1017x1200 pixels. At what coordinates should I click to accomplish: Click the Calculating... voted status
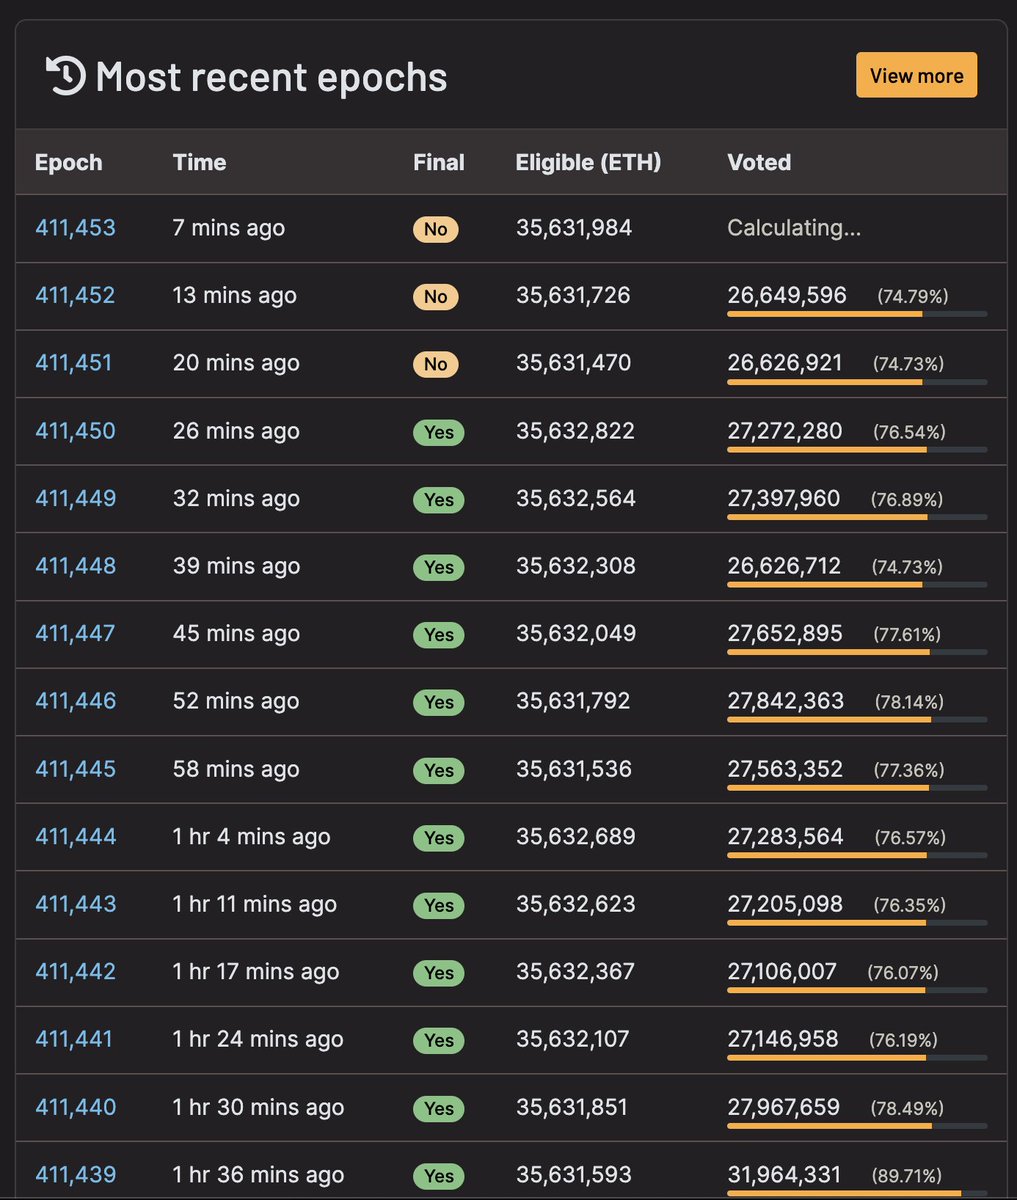point(794,228)
